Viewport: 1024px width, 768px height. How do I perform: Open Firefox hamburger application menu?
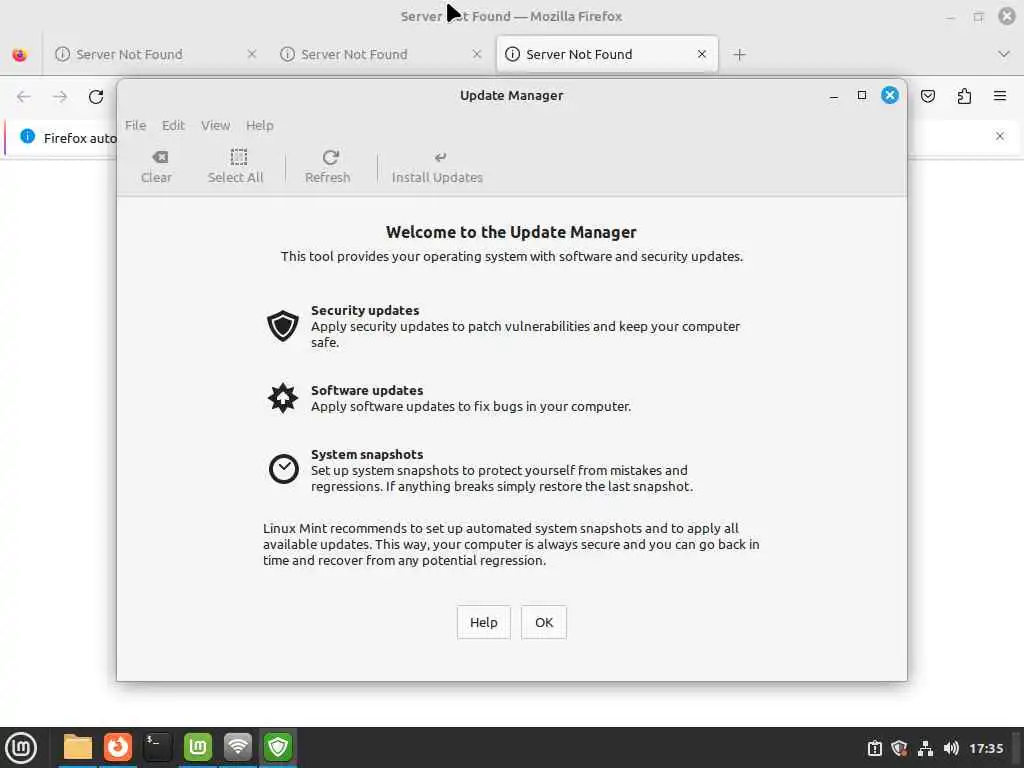coord(1000,97)
